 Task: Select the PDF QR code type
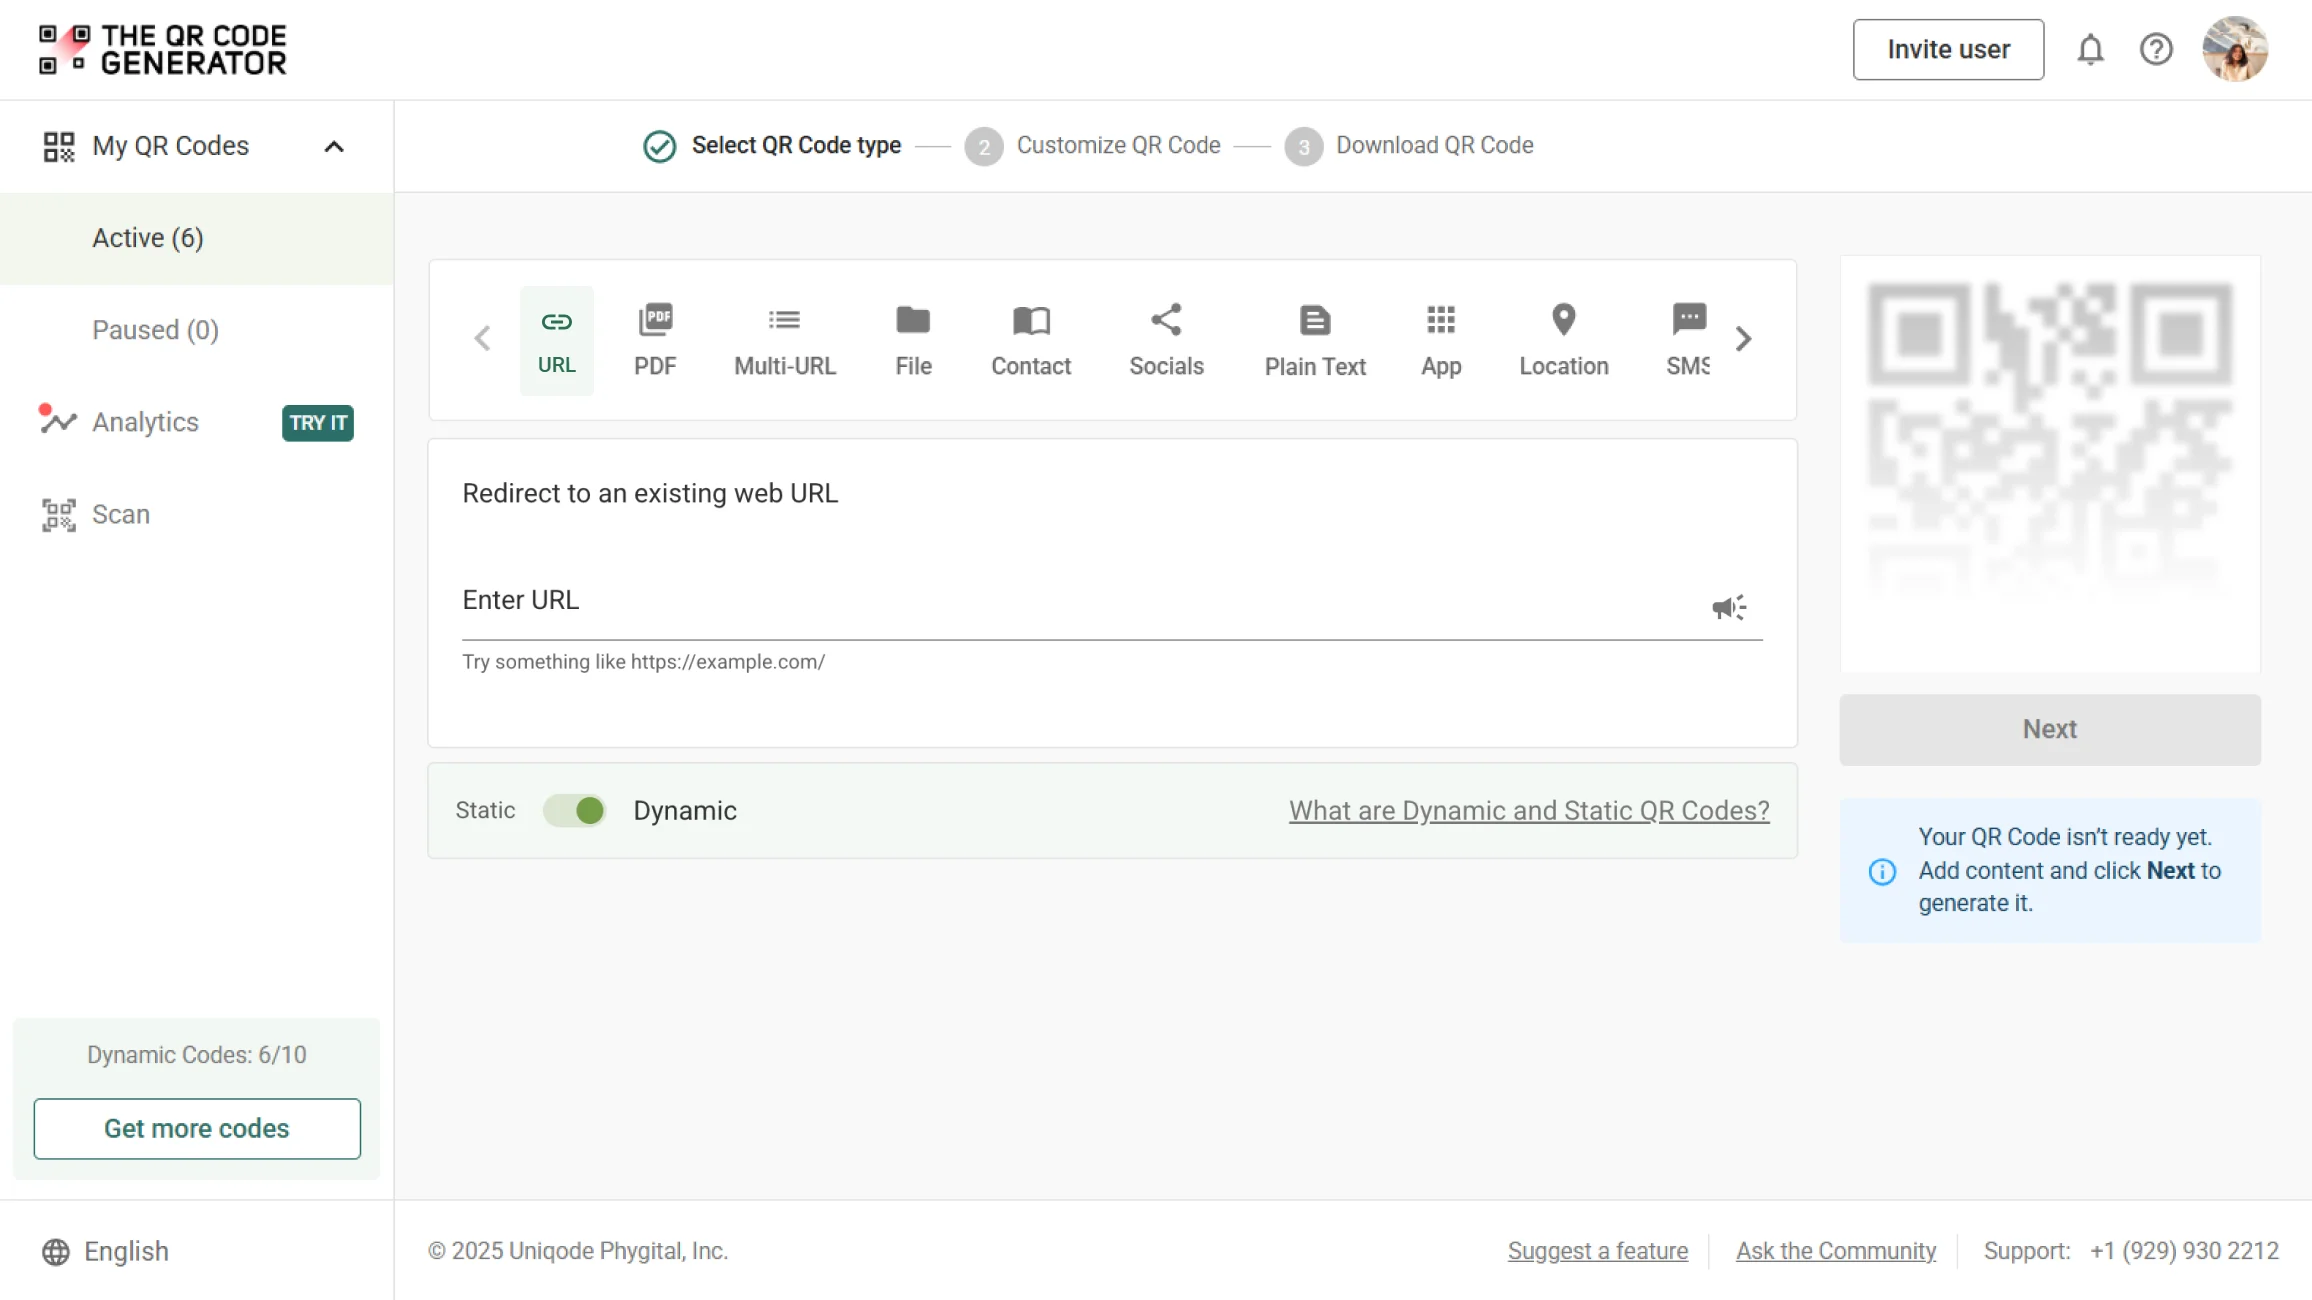[655, 340]
